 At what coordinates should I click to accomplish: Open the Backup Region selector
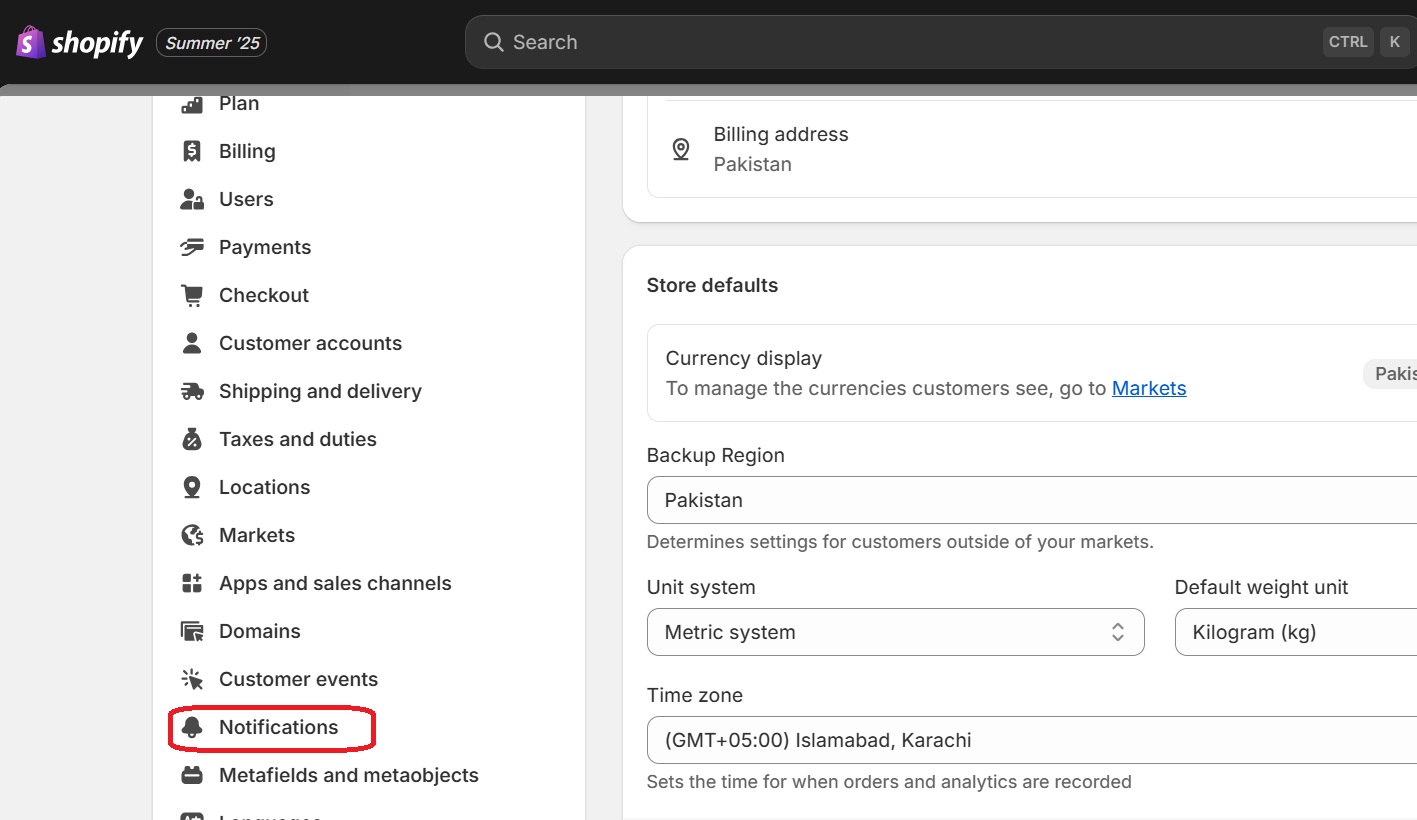(1030, 500)
